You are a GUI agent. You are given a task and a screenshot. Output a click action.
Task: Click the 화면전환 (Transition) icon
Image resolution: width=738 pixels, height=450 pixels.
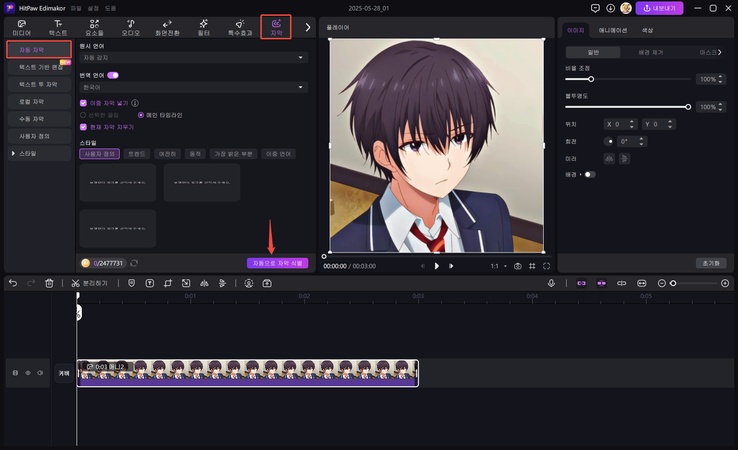click(x=166, y=26)
